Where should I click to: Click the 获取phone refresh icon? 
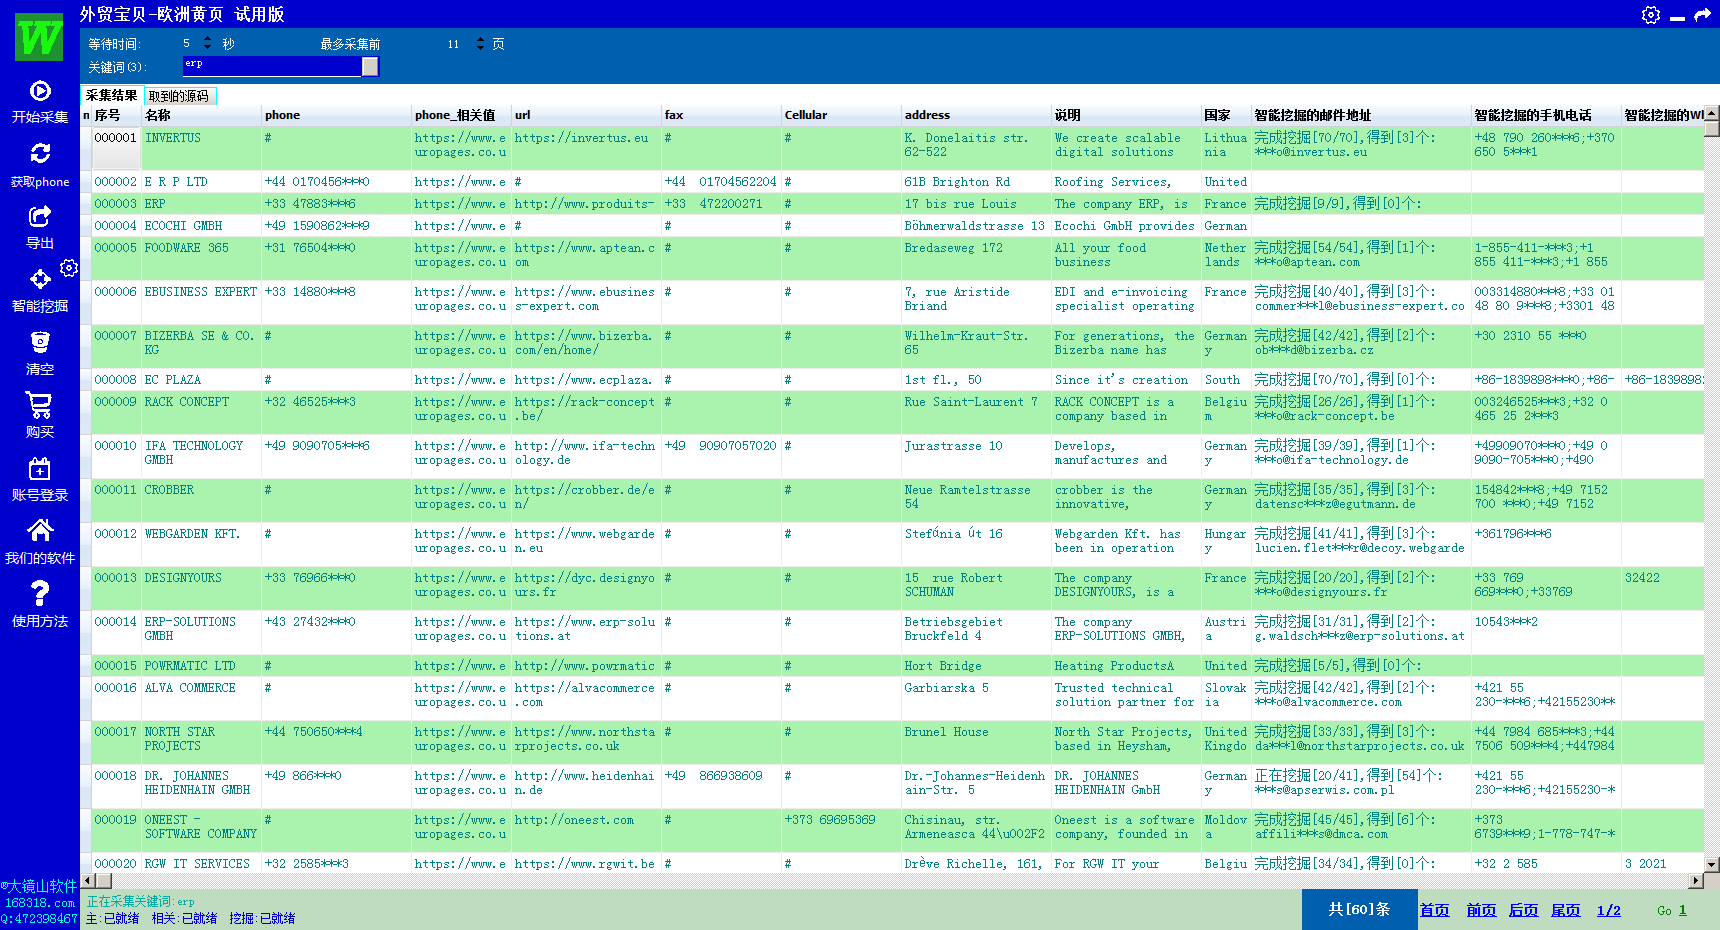click(40, 153)
